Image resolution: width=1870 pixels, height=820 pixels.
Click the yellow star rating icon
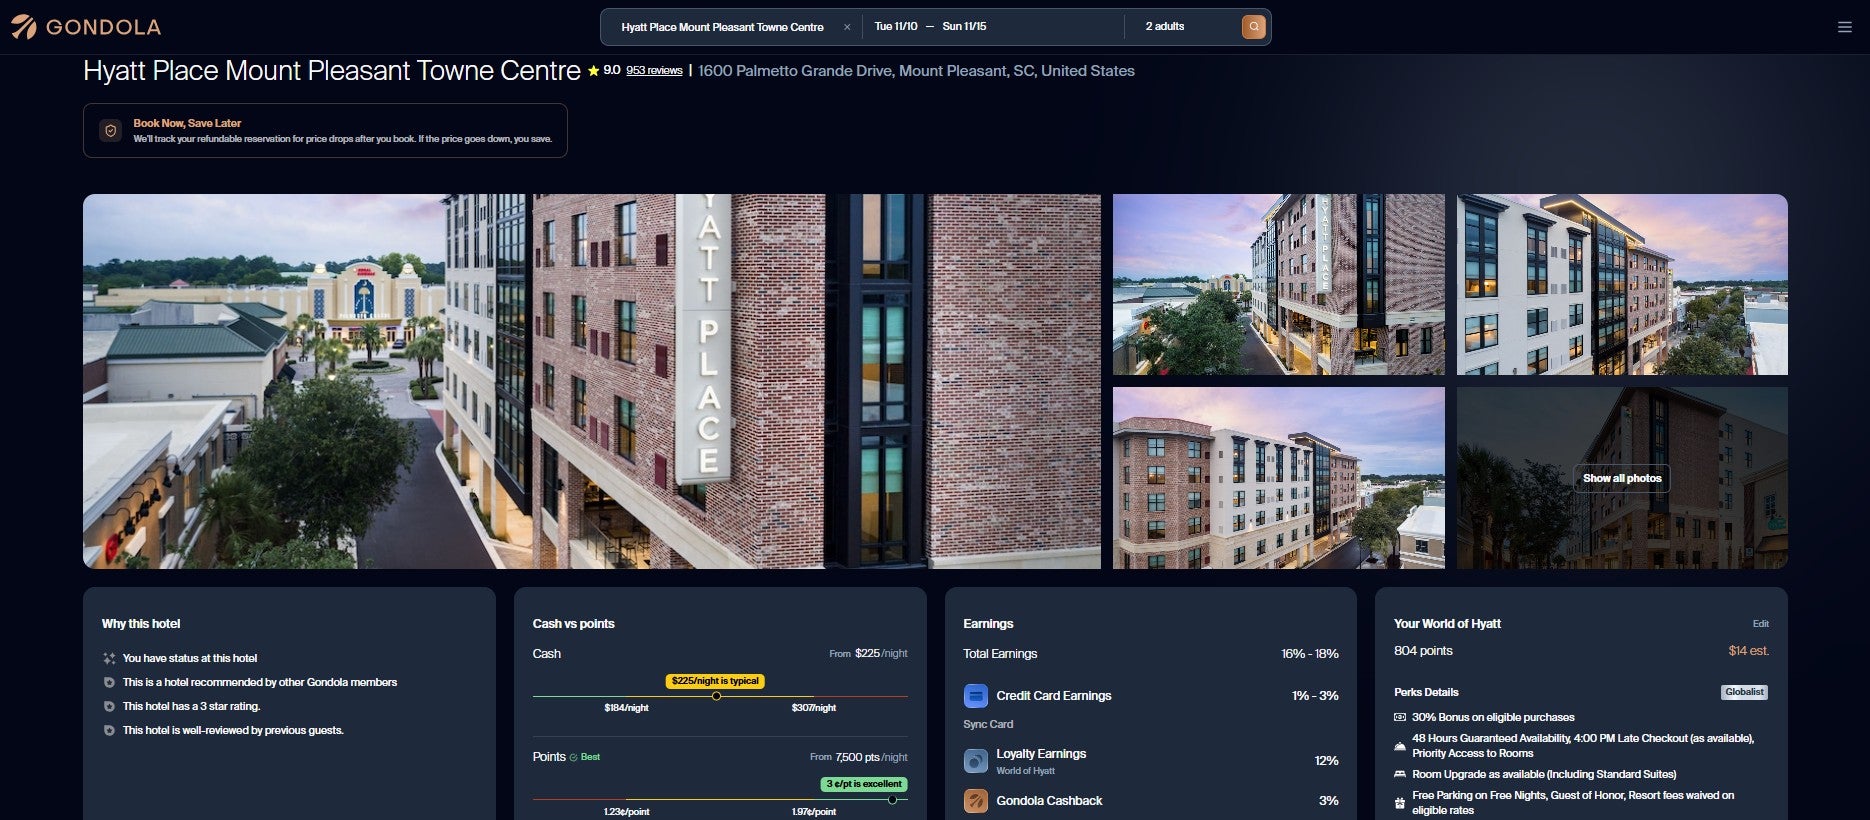click(594, 71)
